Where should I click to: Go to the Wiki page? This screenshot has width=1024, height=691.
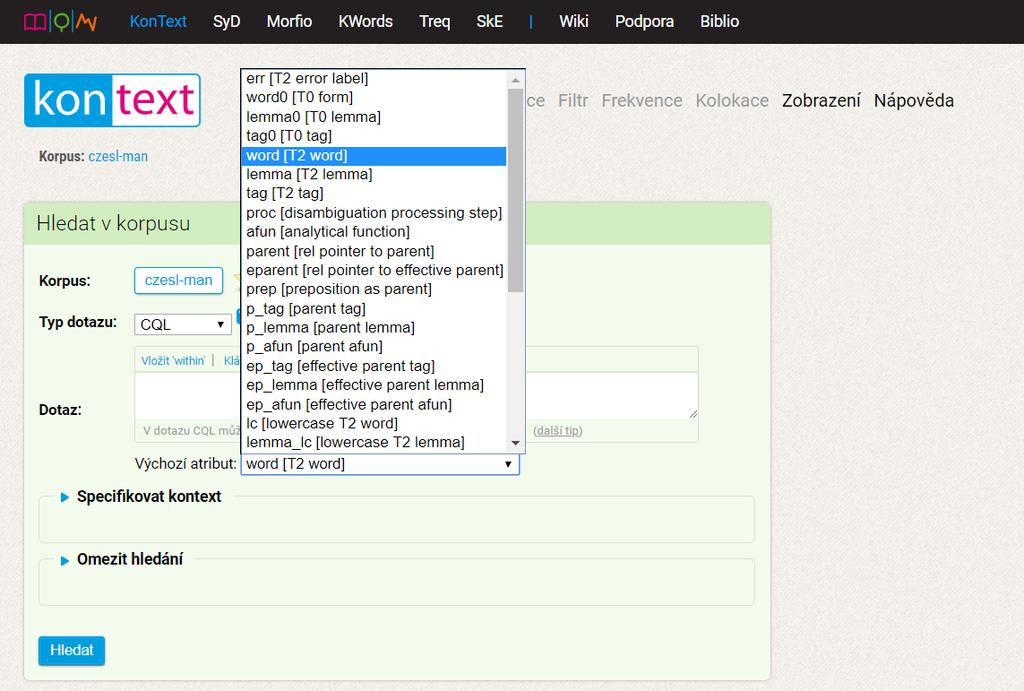tap(574, 22)
